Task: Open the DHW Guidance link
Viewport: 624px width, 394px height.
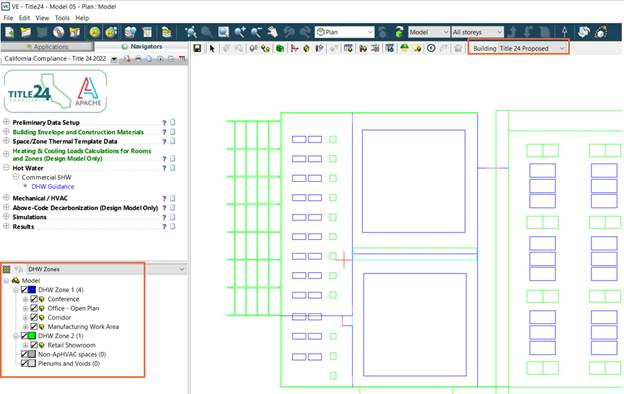Action: (x=53, y=187)
